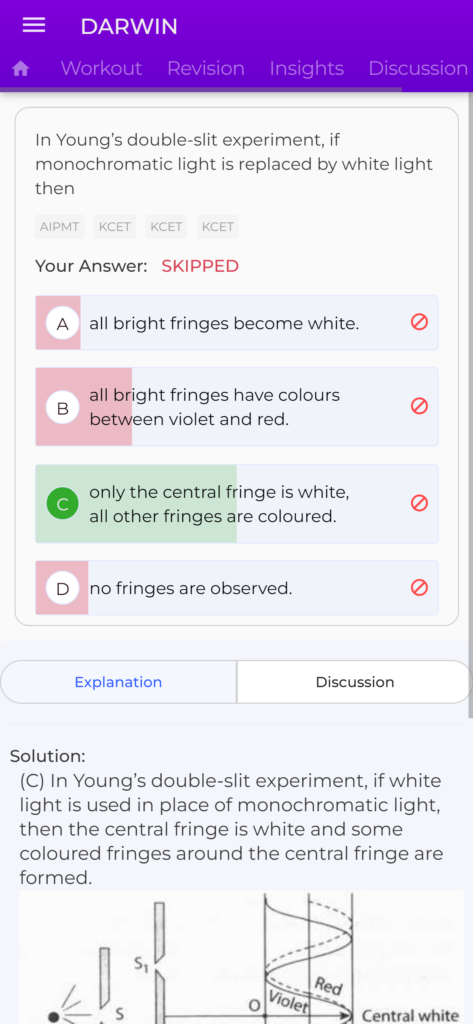Image resolution: width=473 pixels, height=1024 pixels.
Task: Switch to the Workout tab
Action: pyautogui.click(x=101, y=69)
